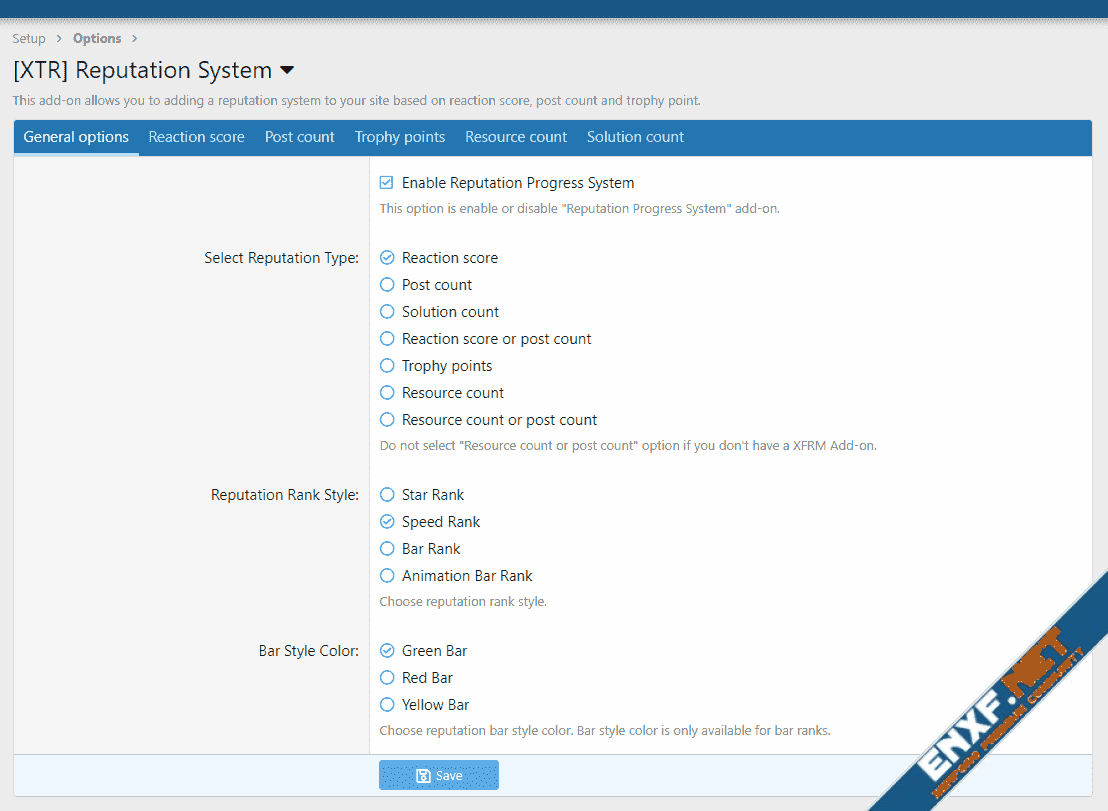Open the Post count tab
The image size is (1108, 811).
point(299,137)
